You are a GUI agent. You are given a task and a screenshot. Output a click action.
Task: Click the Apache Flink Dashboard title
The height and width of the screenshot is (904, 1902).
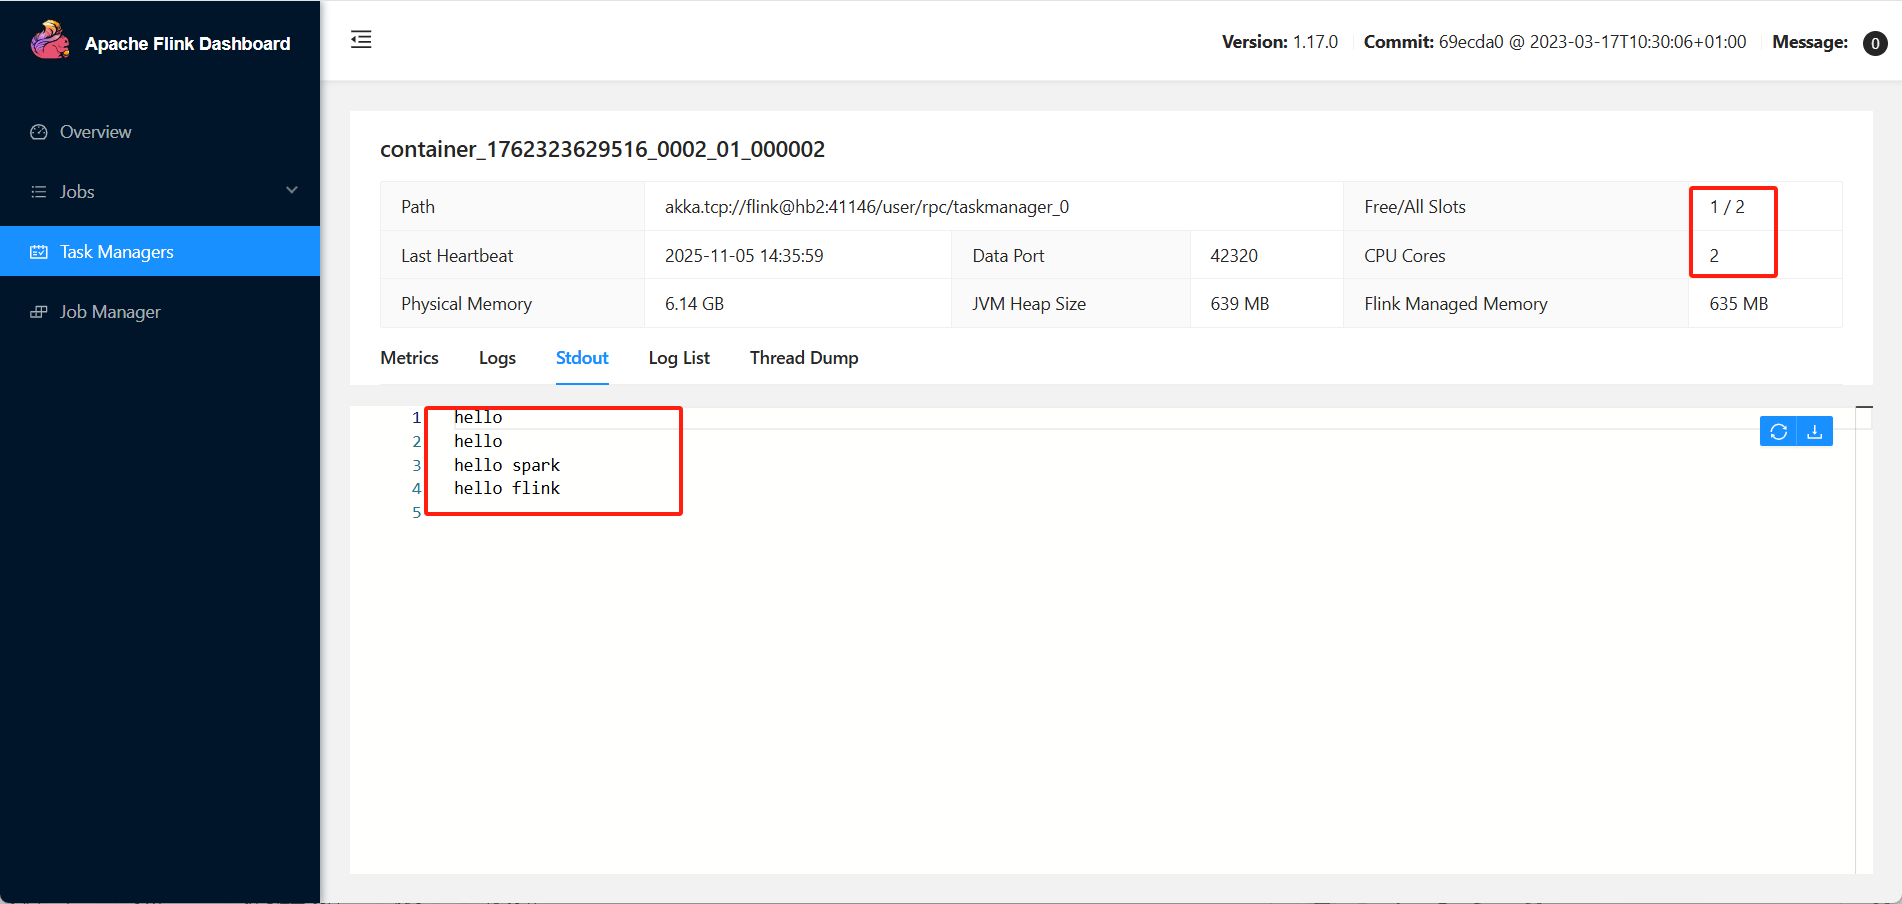coord(188,44)
